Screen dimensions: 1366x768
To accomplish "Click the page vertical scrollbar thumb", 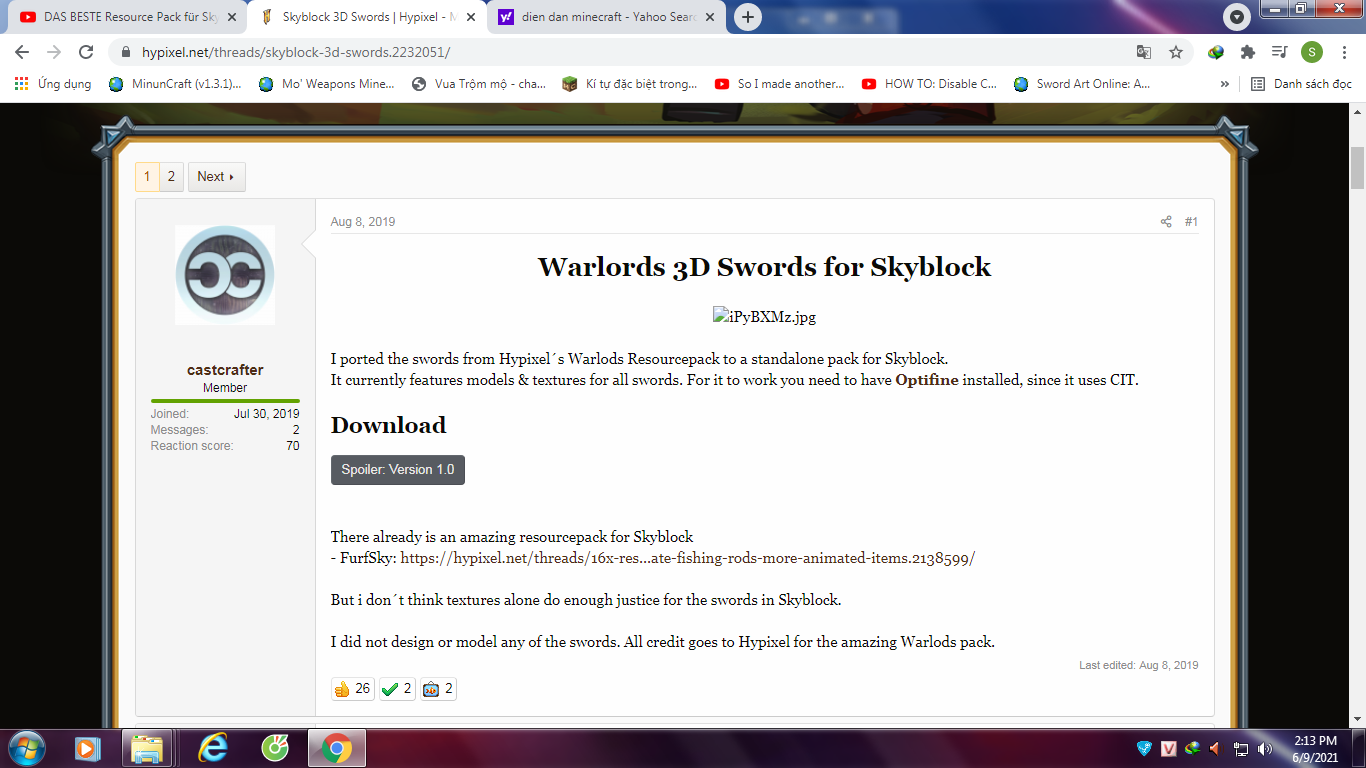I will (x=1357, y=167).
